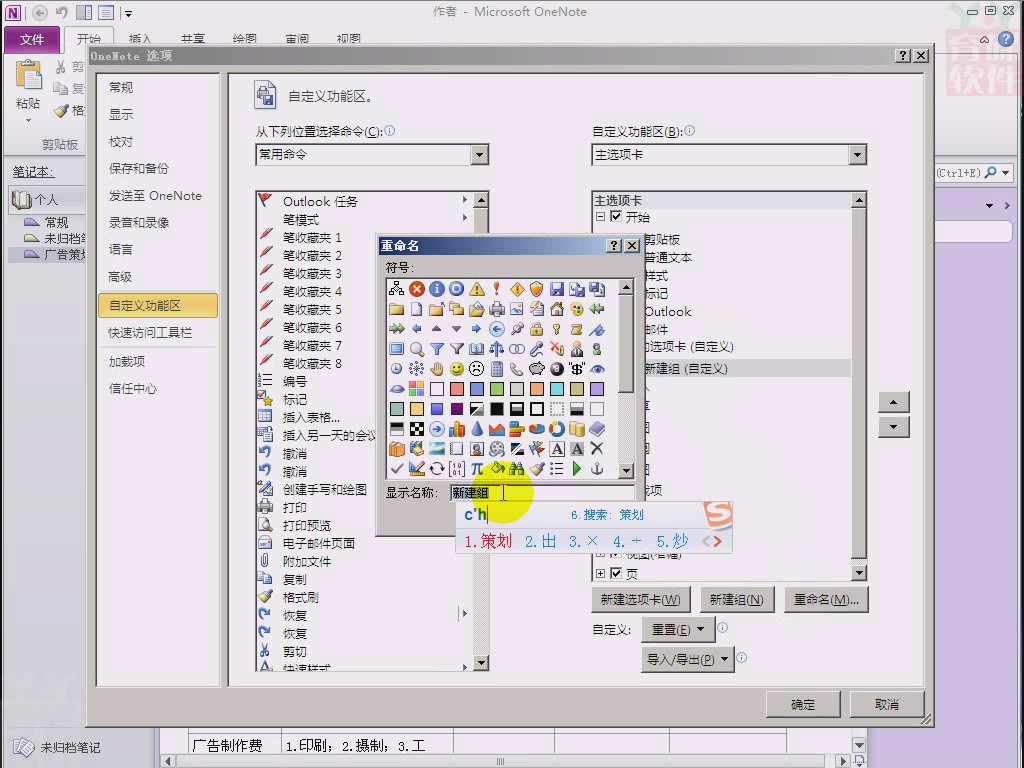Image resolution: width=1024 pixels, height=768 pixels.
Task: Choose the key symbol
Action: (x=556, y=328)
